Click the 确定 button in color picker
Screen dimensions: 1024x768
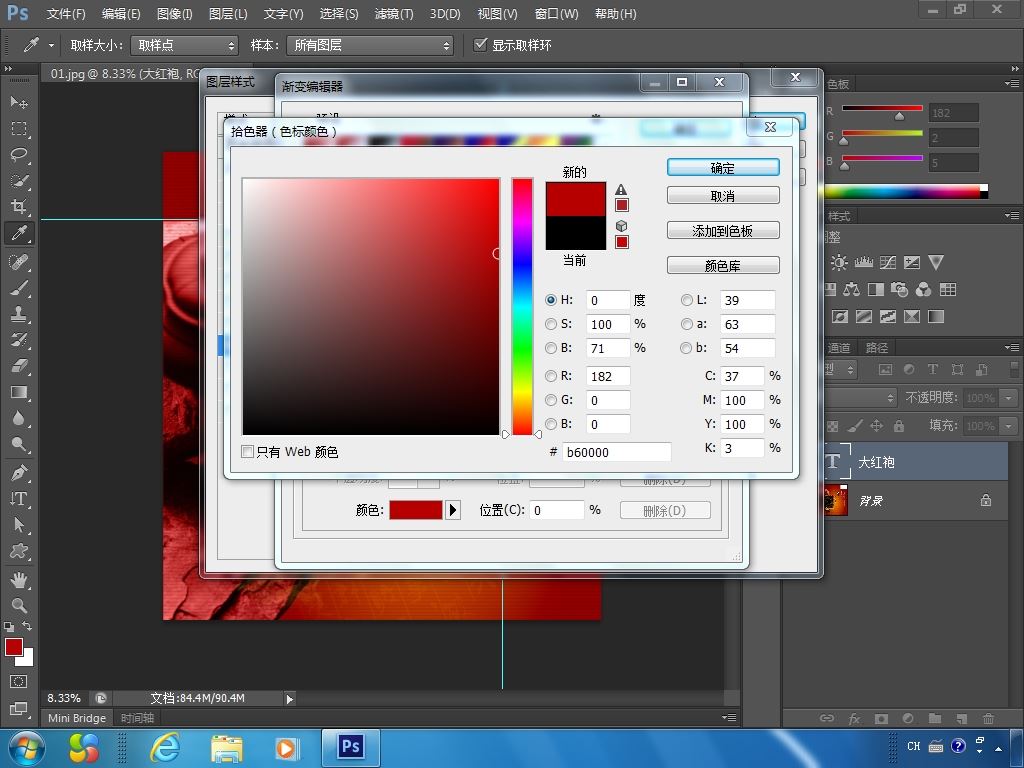click(x=723, y=168)
